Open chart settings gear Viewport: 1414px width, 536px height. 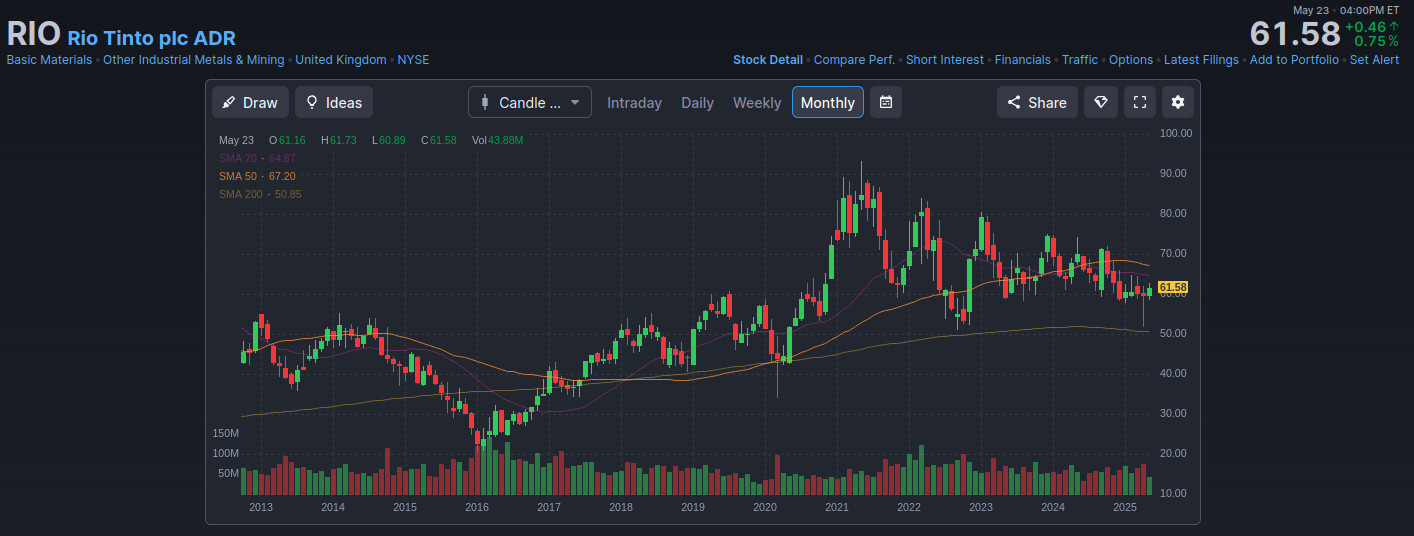coord(1177,102)
